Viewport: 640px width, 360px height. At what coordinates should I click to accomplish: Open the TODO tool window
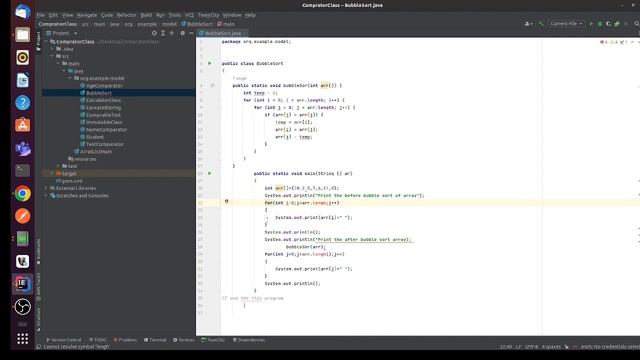pos(98,340)
